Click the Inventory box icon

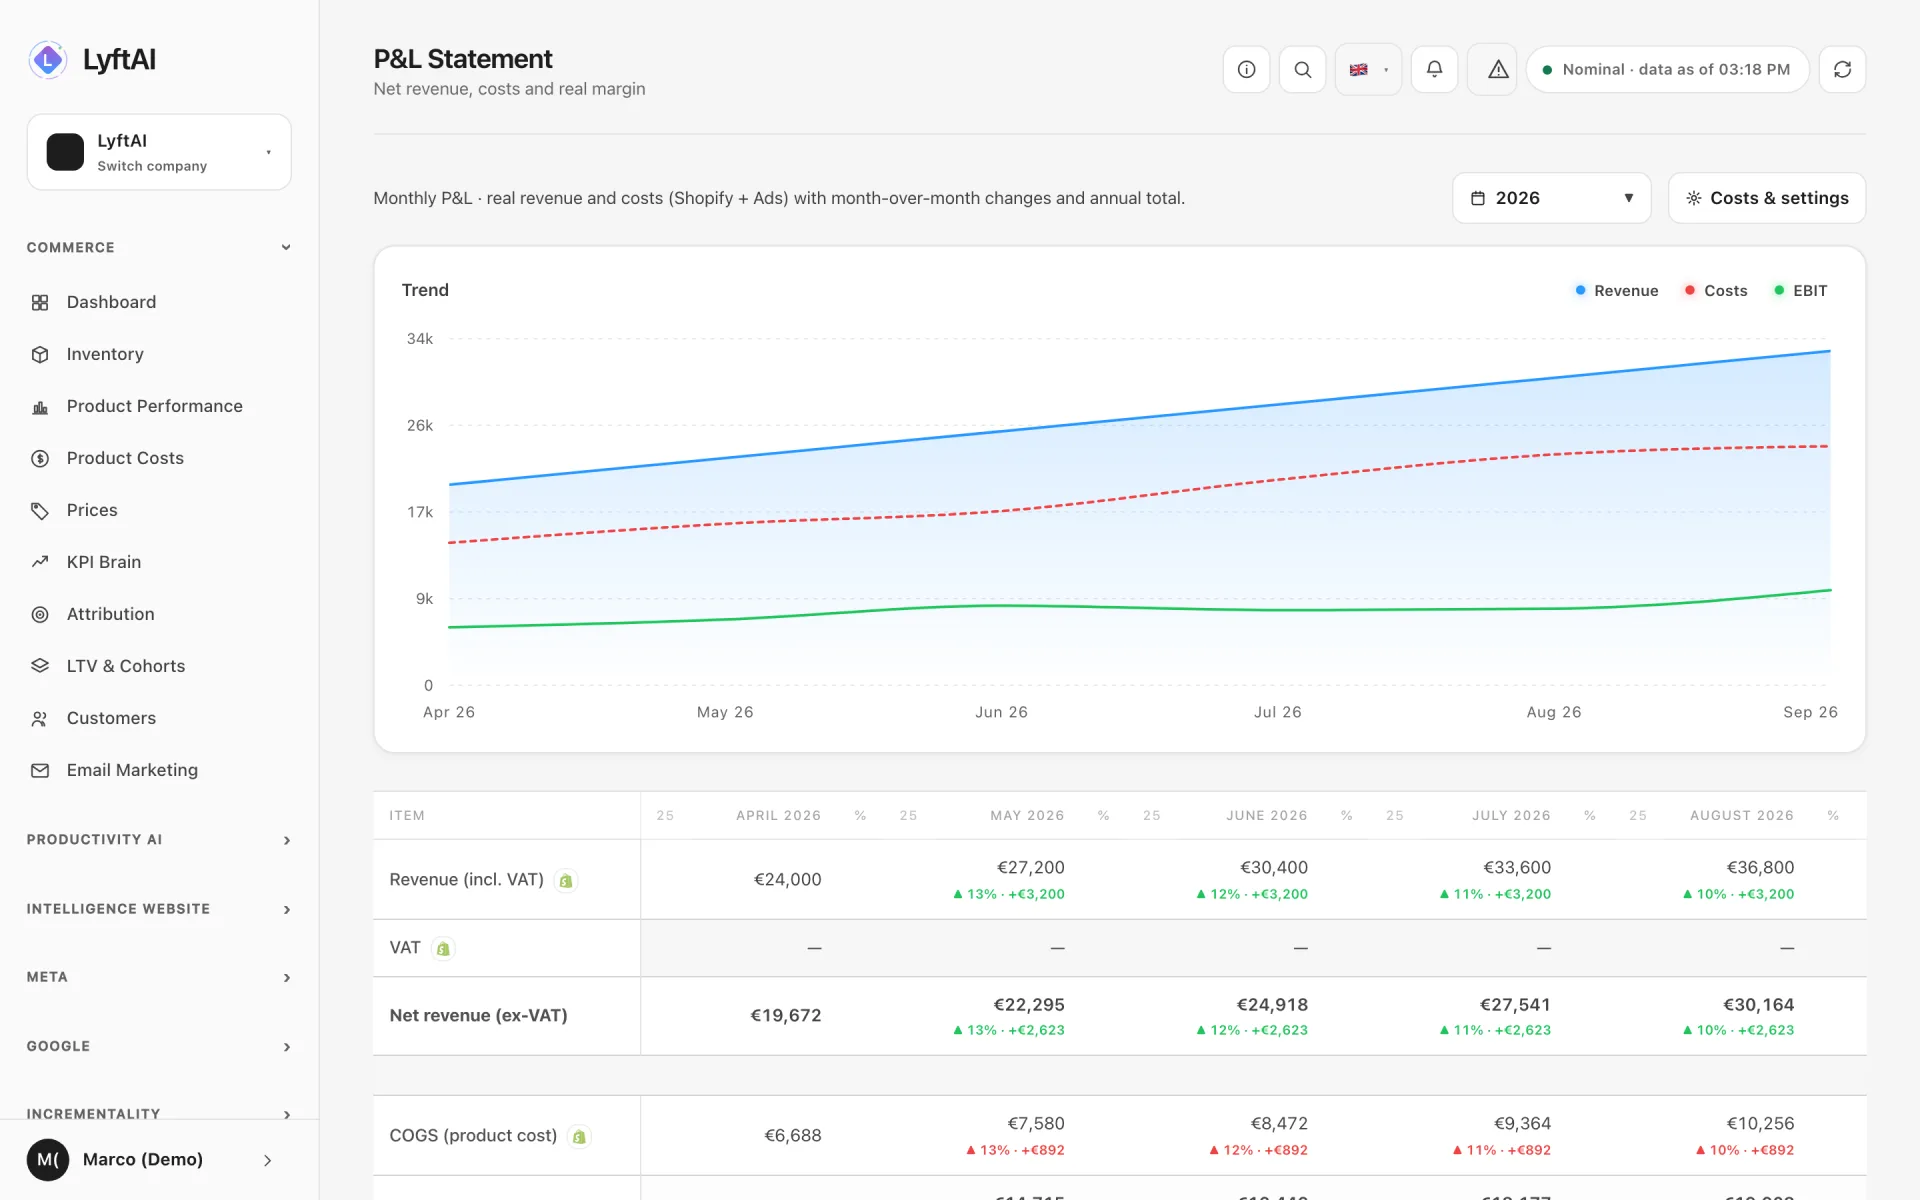coord(40,354)
